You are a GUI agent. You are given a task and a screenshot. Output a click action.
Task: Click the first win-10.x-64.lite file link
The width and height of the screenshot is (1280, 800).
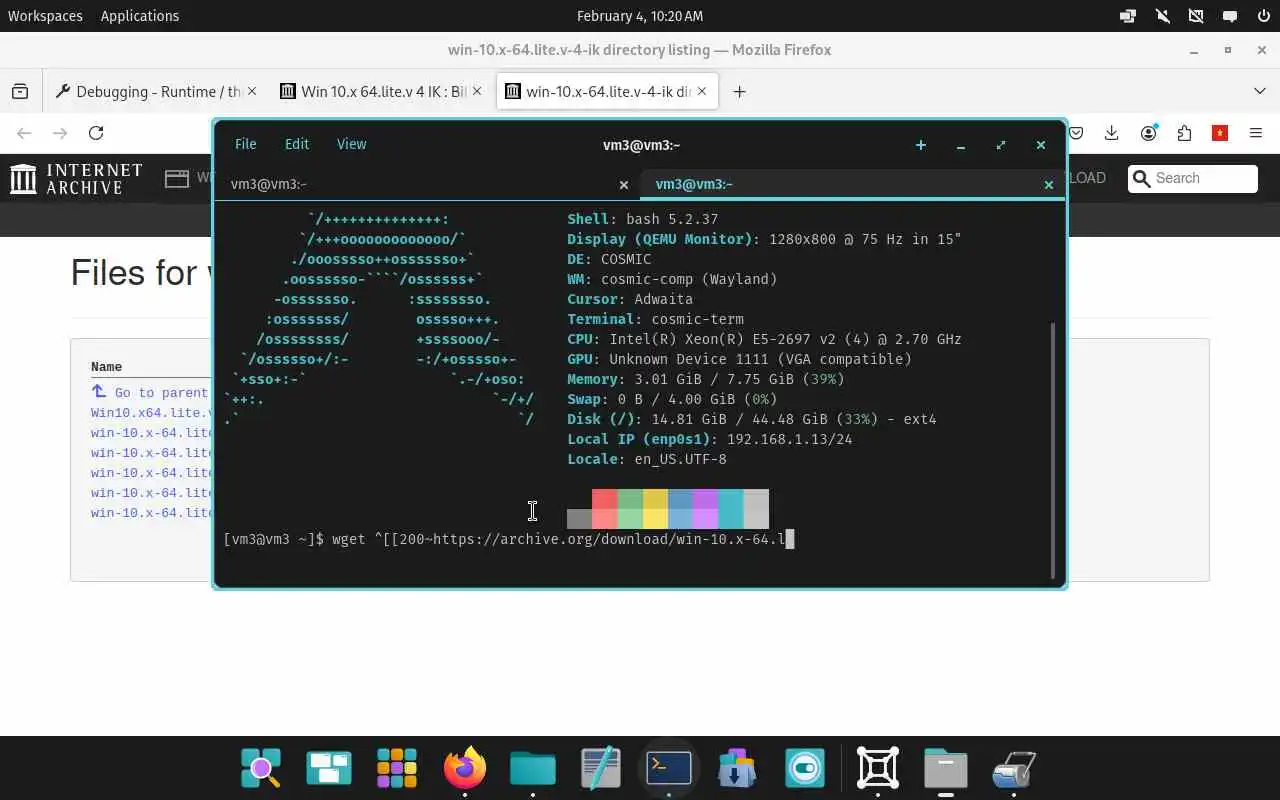(152, 433)
